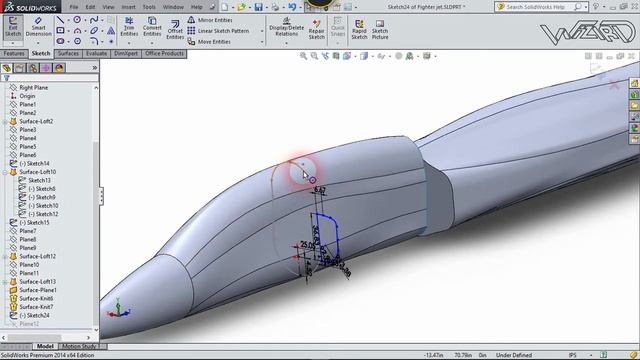Open dropdown below Exit Sketch
Viewport: 640px width, 360px height.
tap(13, 43)
